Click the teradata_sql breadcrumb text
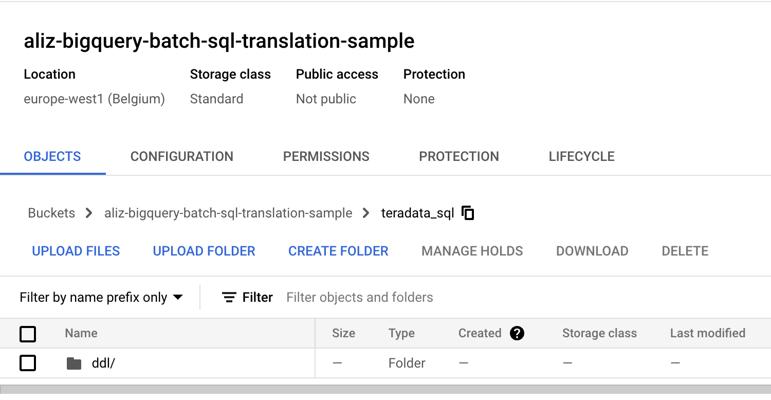Screen dimensions: 771x400 [x=417, y=213]
